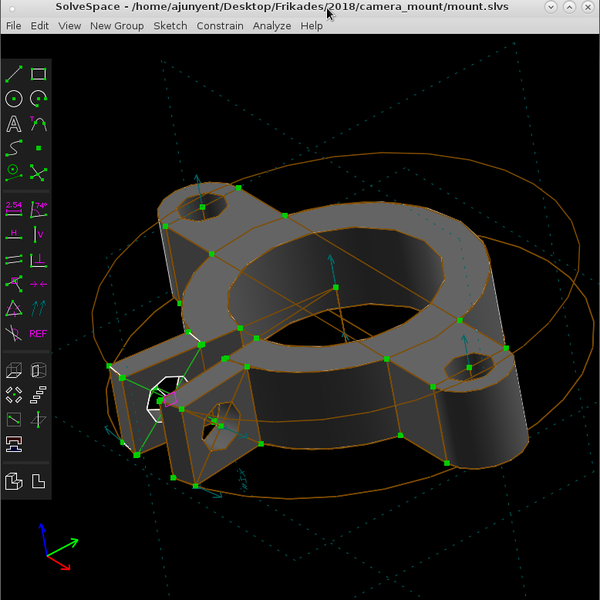Expand the New Group menu

tap(117, 26)
